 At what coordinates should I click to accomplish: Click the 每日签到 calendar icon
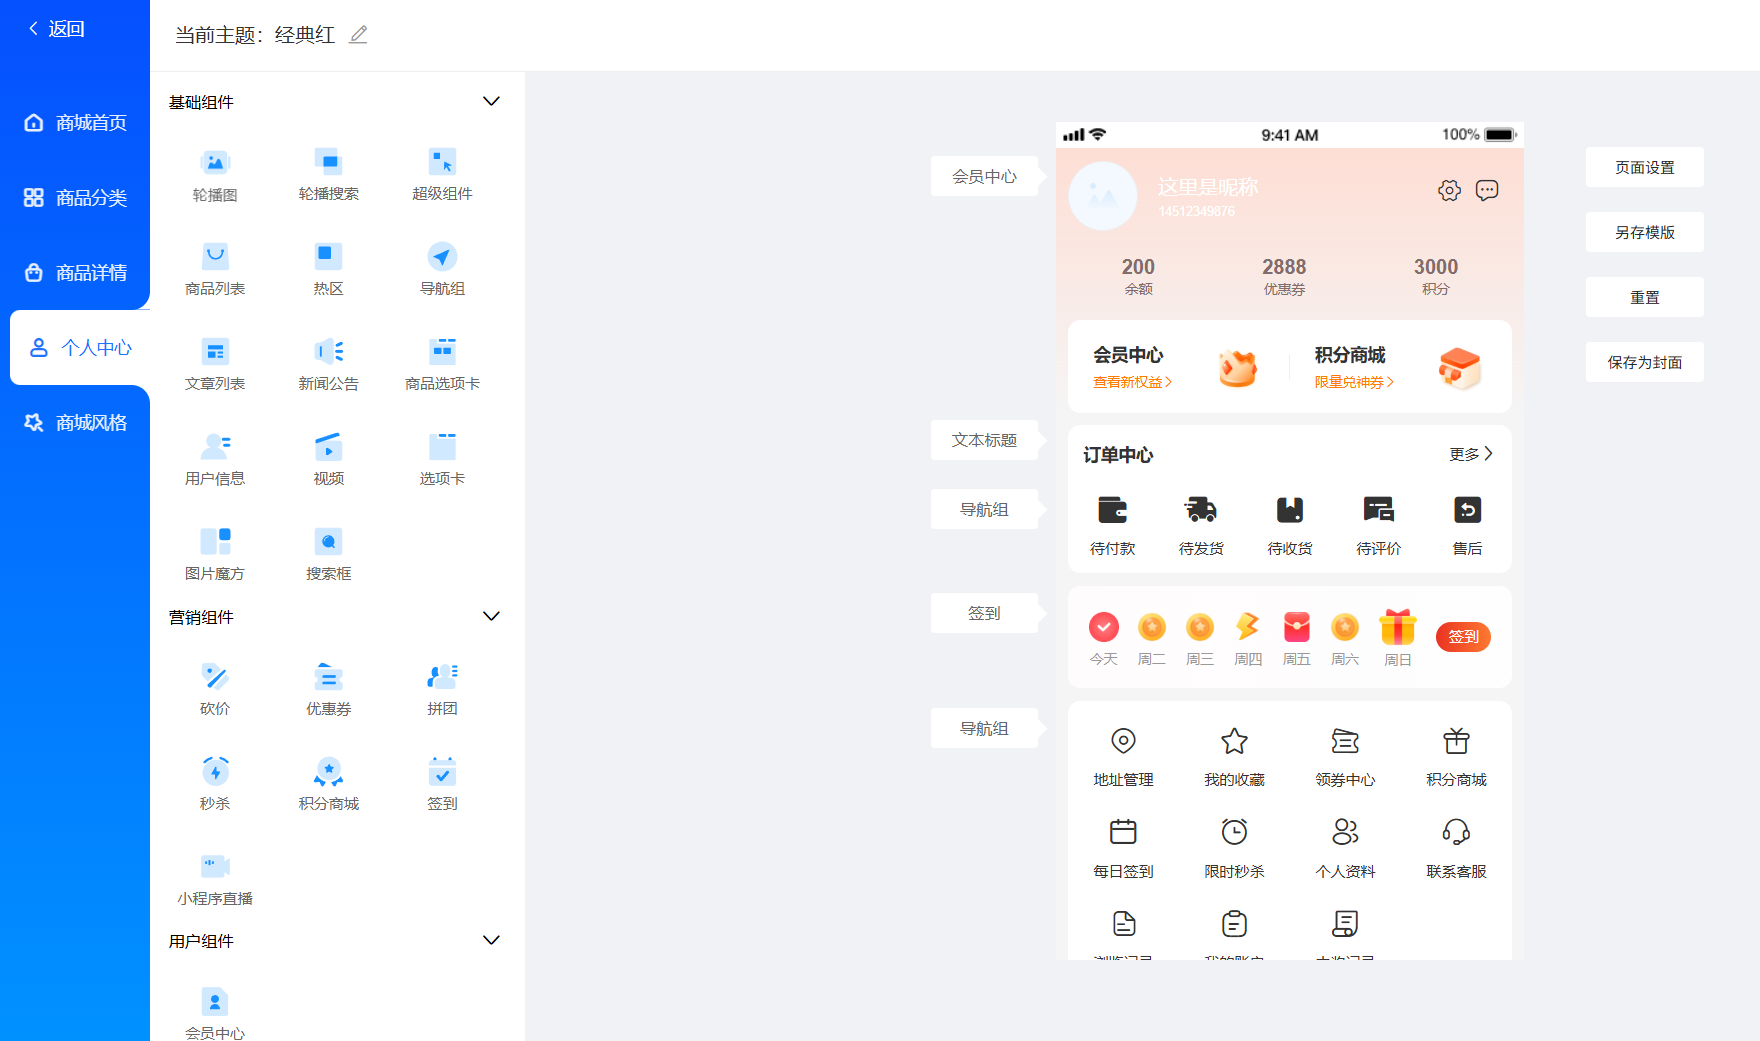point(1123,832)
